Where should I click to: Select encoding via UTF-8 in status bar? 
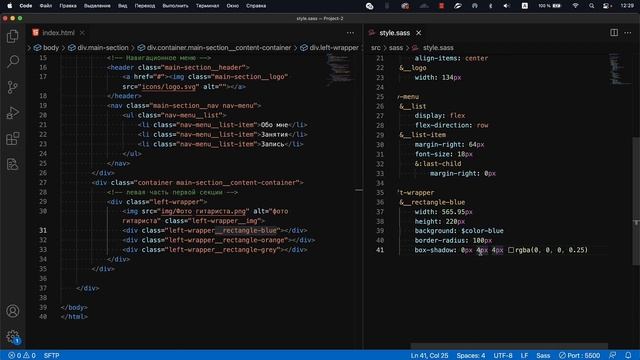coord(503,356)
